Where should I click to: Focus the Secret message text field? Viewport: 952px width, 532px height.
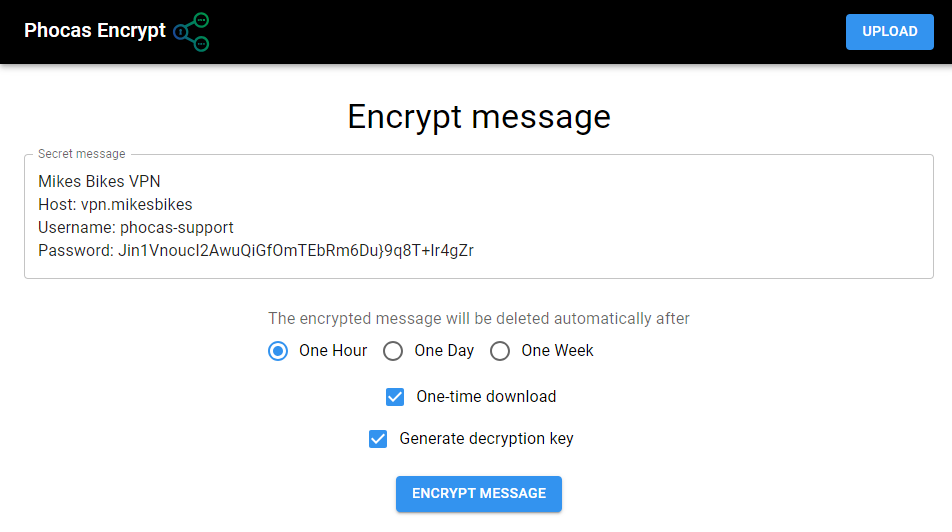pyautogui.click(x=478, y=216)
